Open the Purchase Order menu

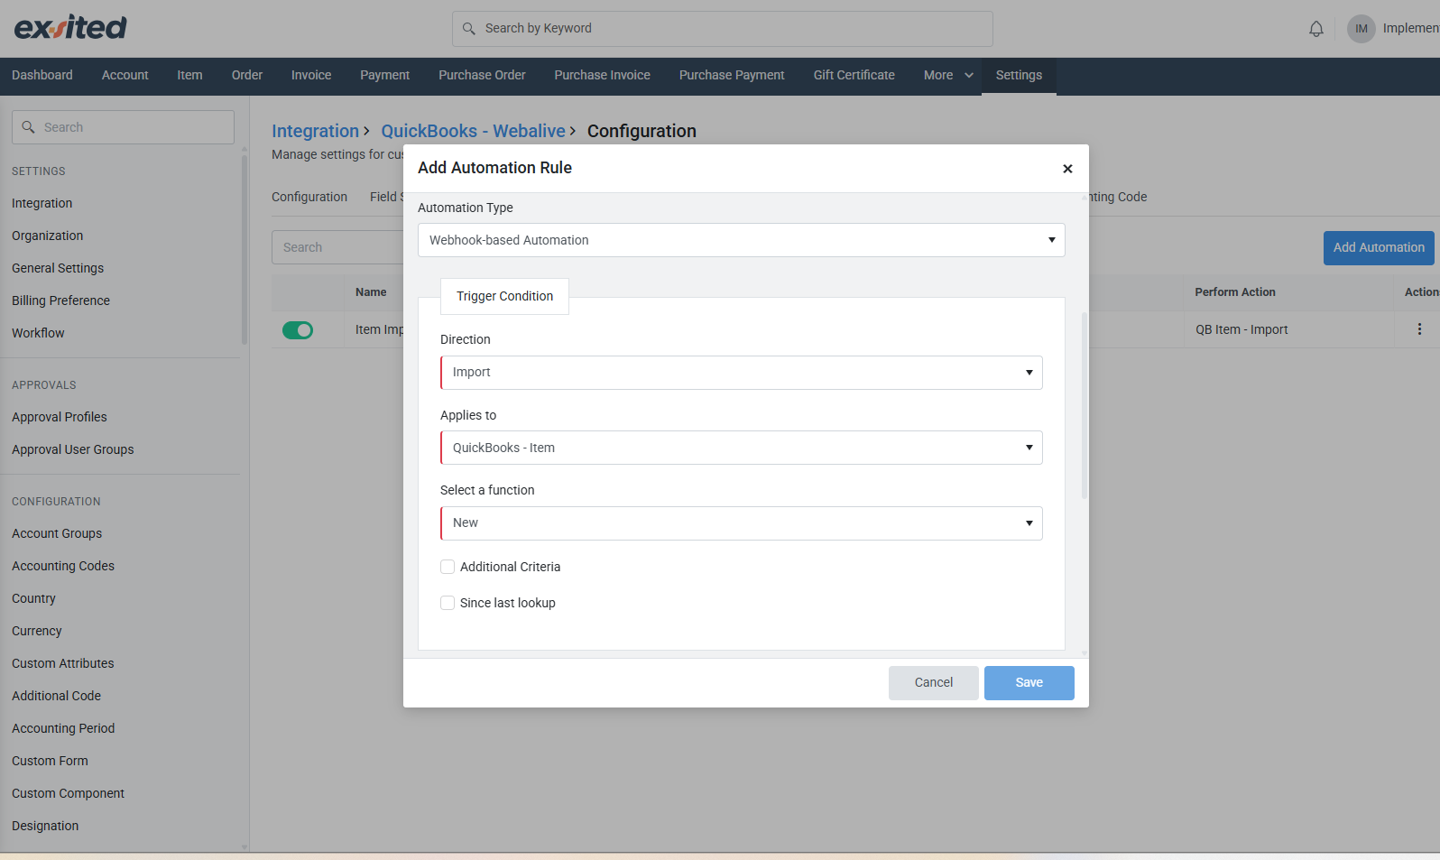[x=482, y=76]
